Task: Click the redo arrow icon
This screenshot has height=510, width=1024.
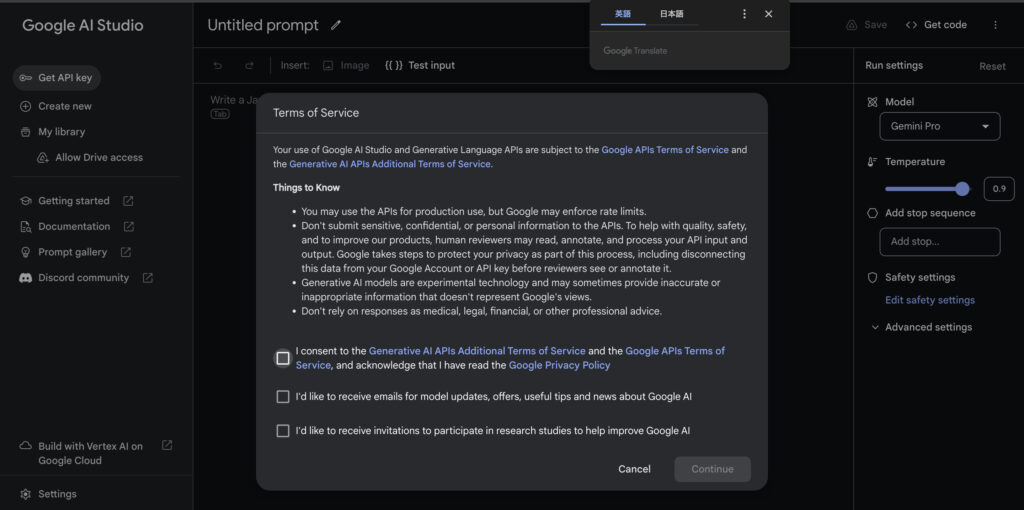Action: coord(249,65)
